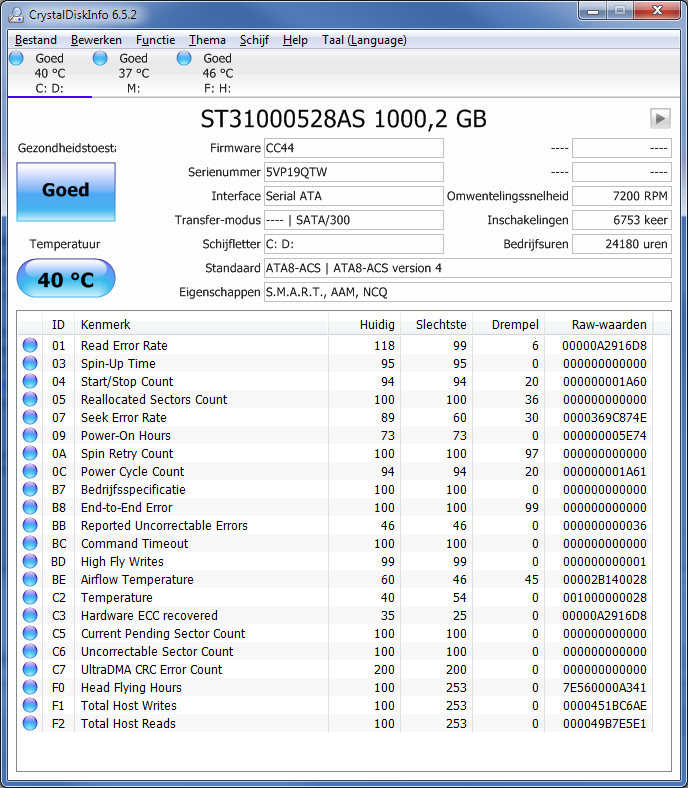Click the status orb beside Start/Stop Count

tap(30, 381)
